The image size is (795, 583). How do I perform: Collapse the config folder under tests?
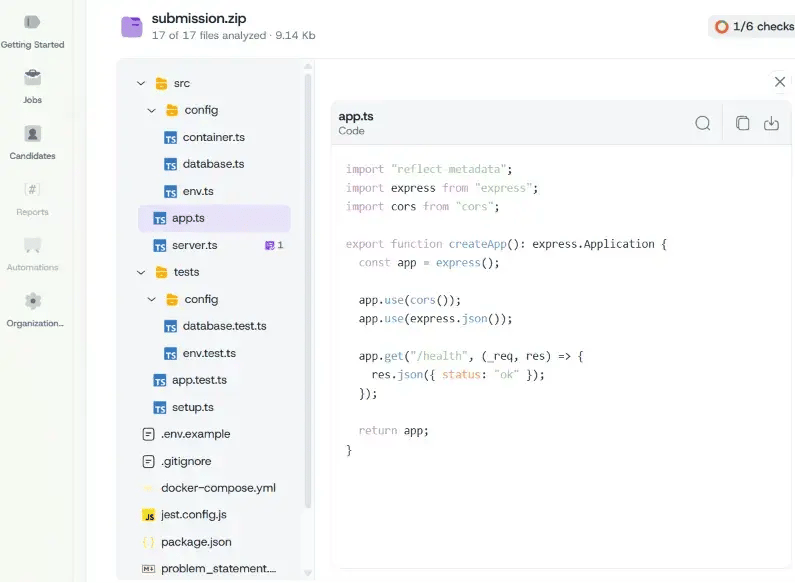coord(152,299)
